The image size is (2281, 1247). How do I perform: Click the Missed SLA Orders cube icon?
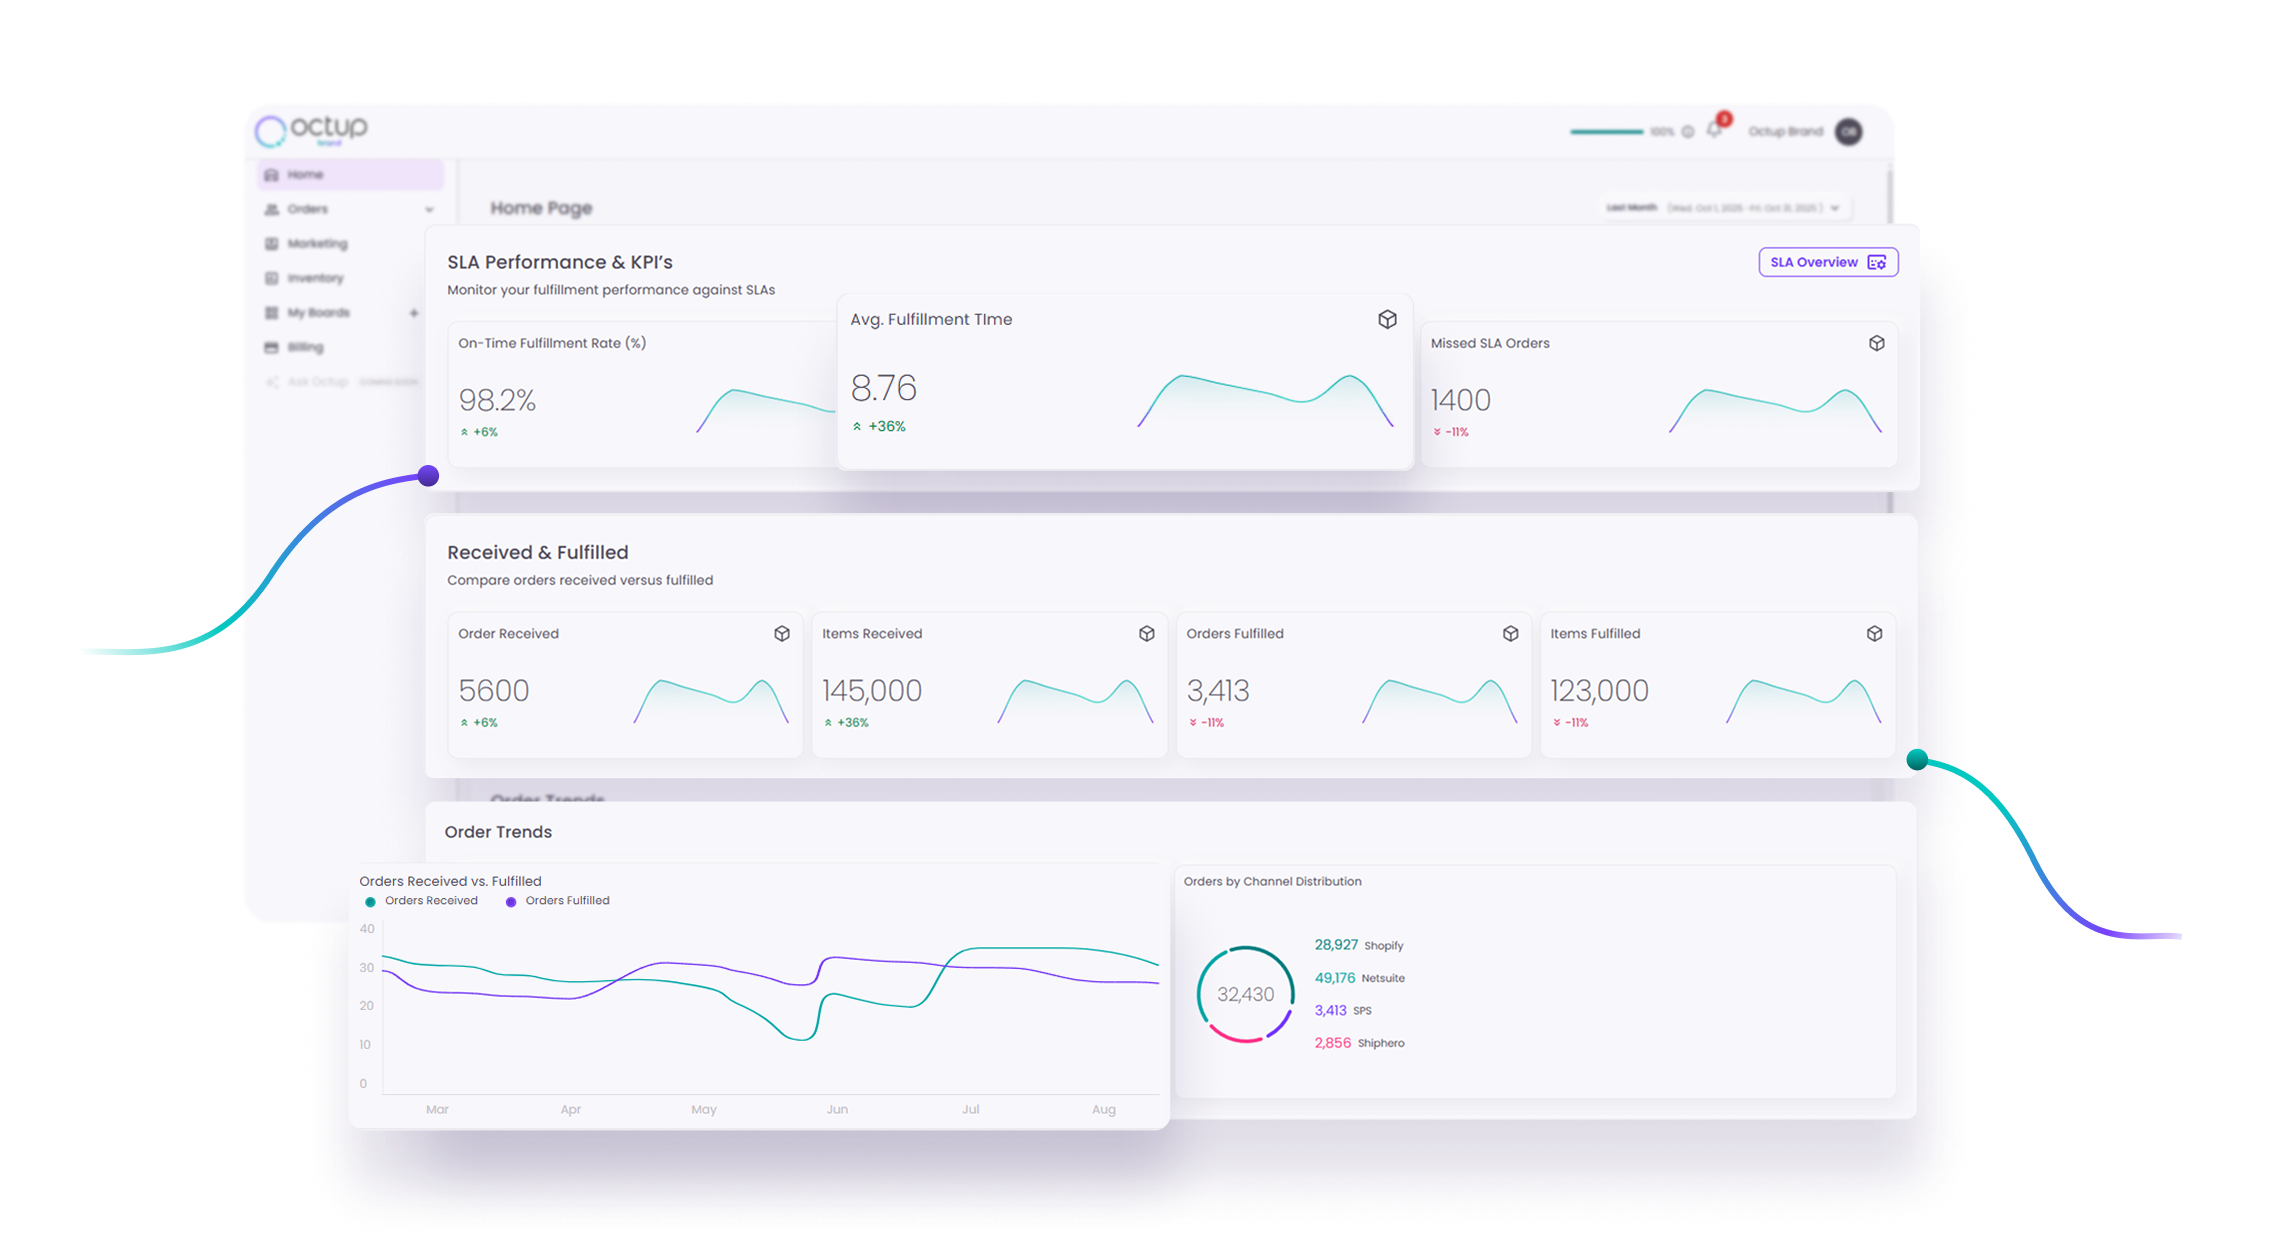click(x=1876, y=343)
